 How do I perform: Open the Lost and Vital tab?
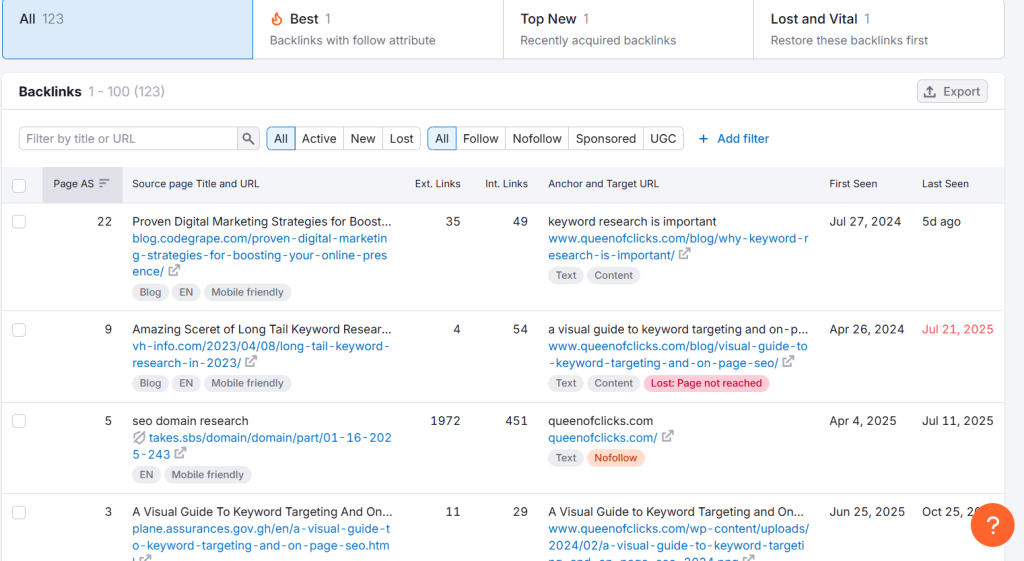[878, 29]
